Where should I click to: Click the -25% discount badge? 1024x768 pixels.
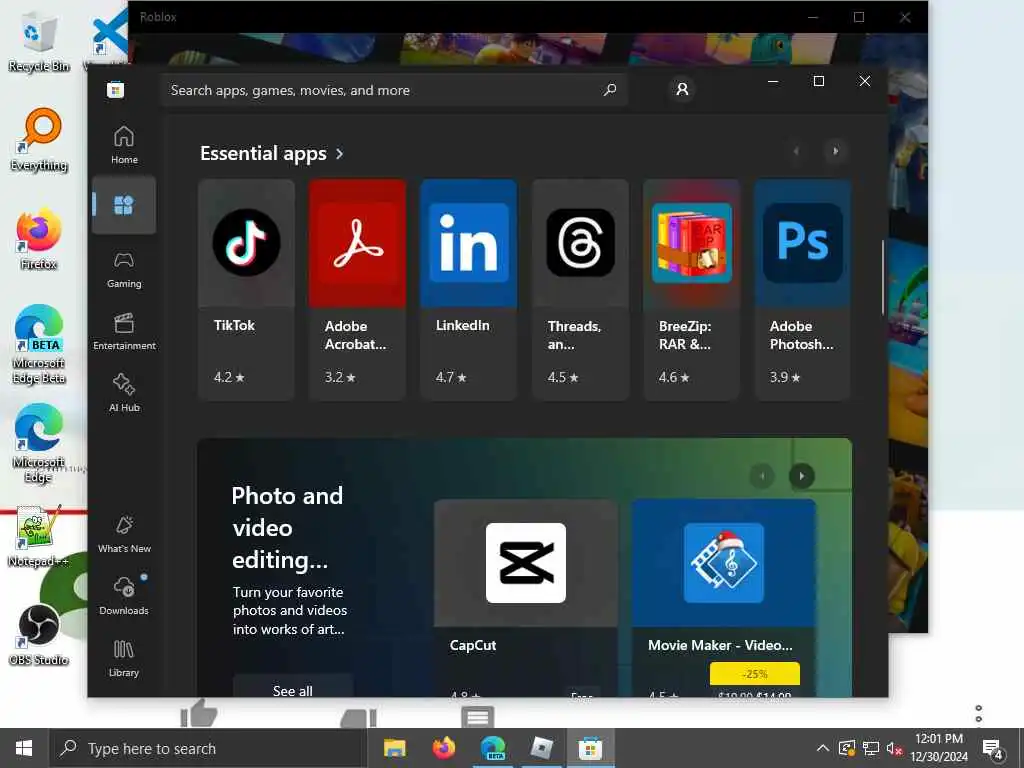point(755,674)
